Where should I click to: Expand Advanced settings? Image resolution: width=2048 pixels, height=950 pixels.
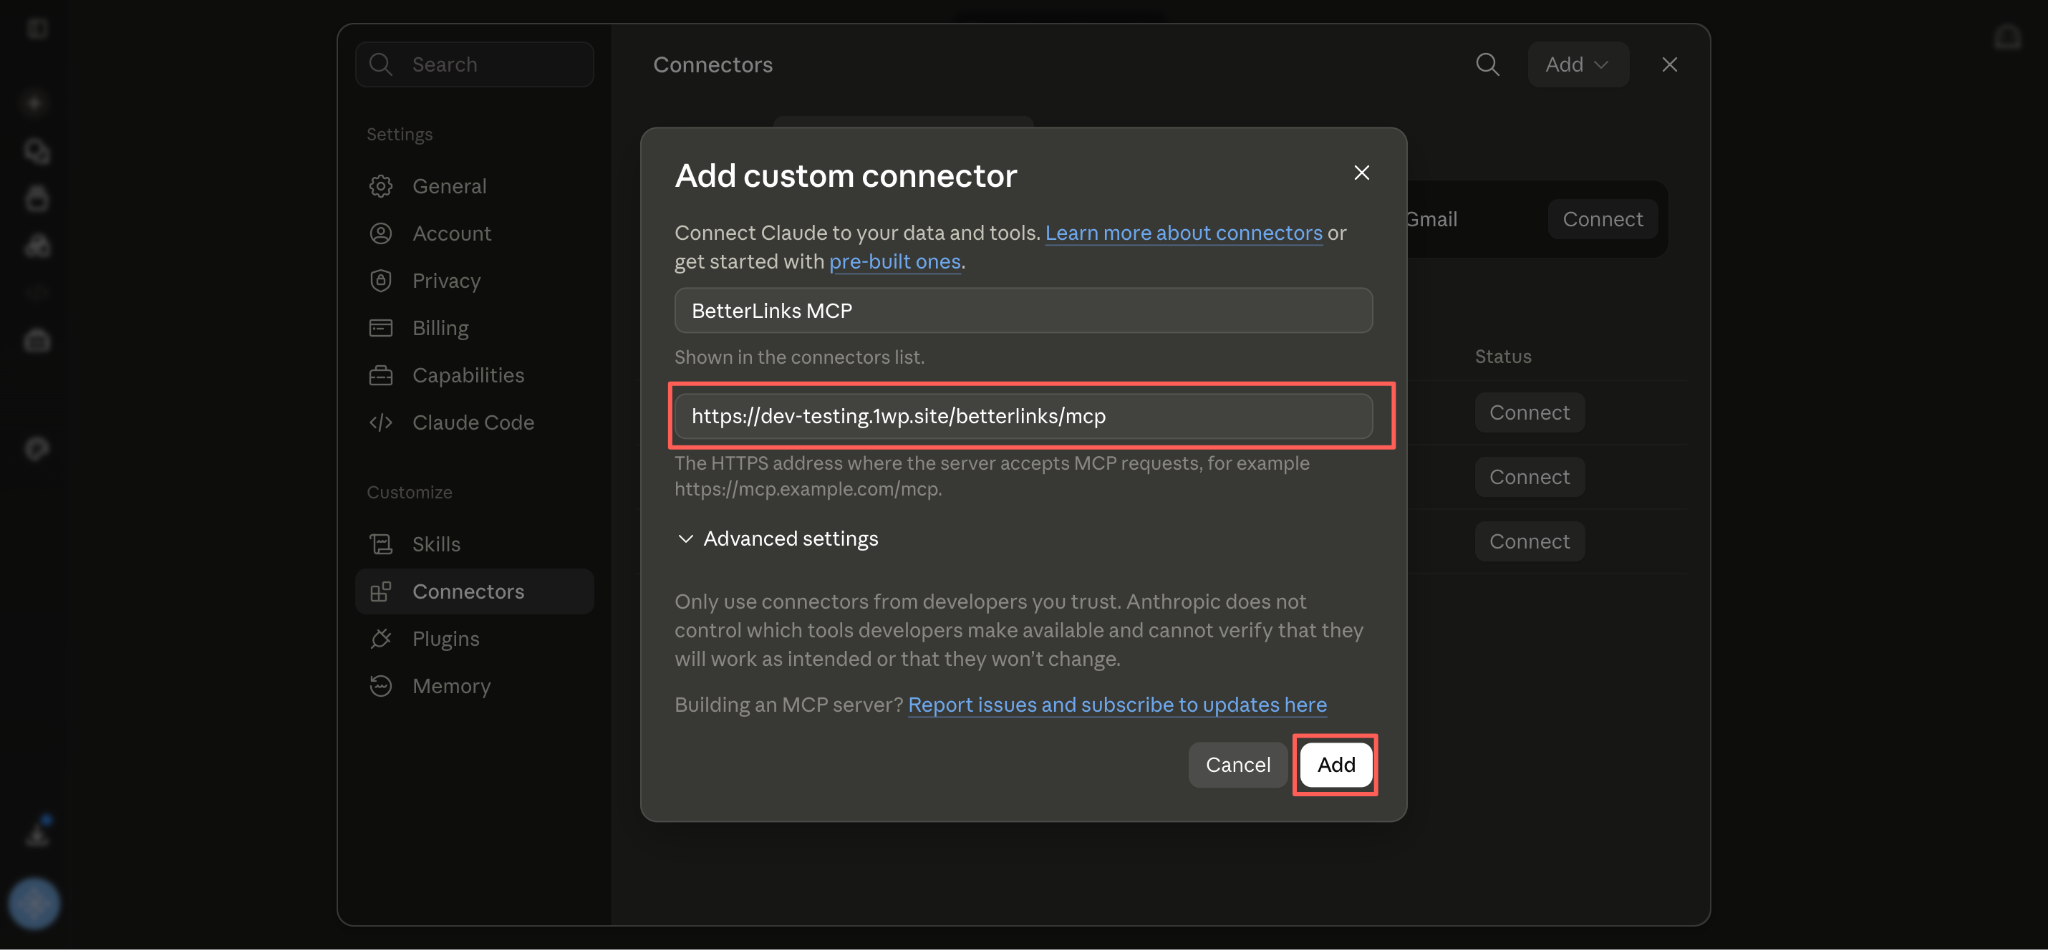tap(777, 539)
